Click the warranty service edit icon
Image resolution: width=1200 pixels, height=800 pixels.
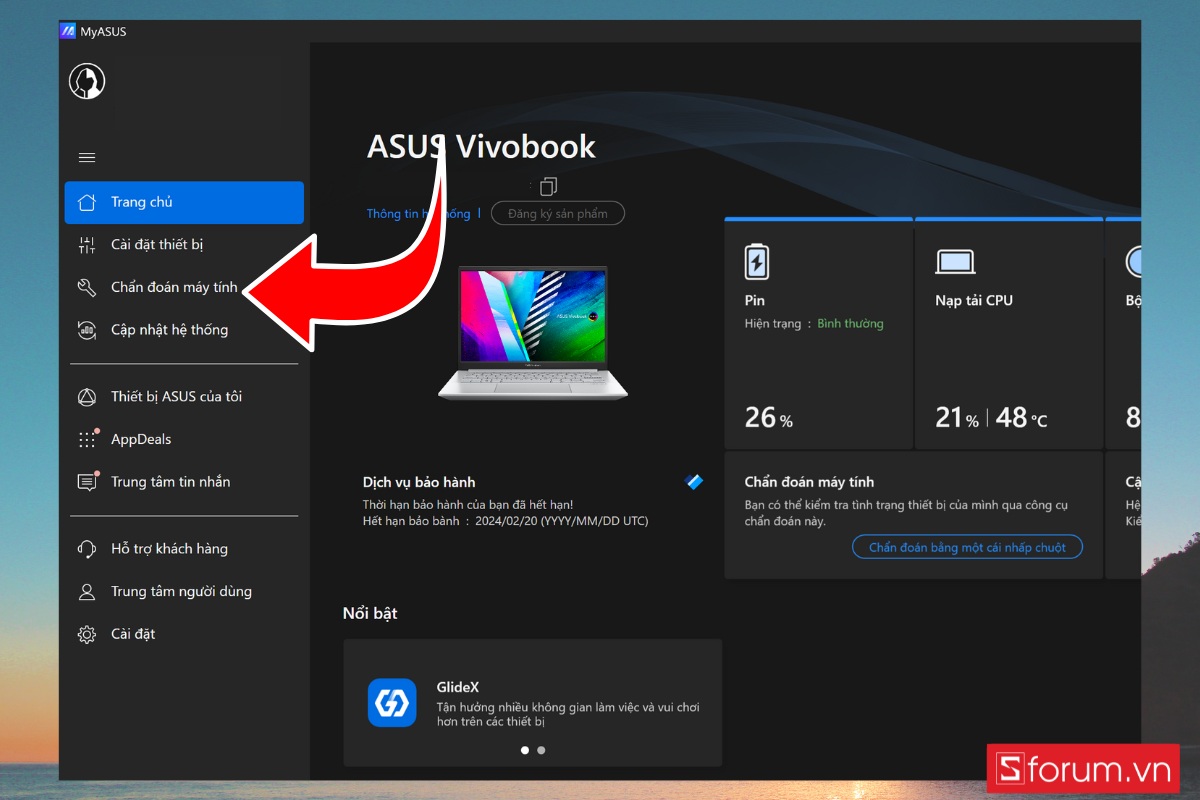(694, 482)
